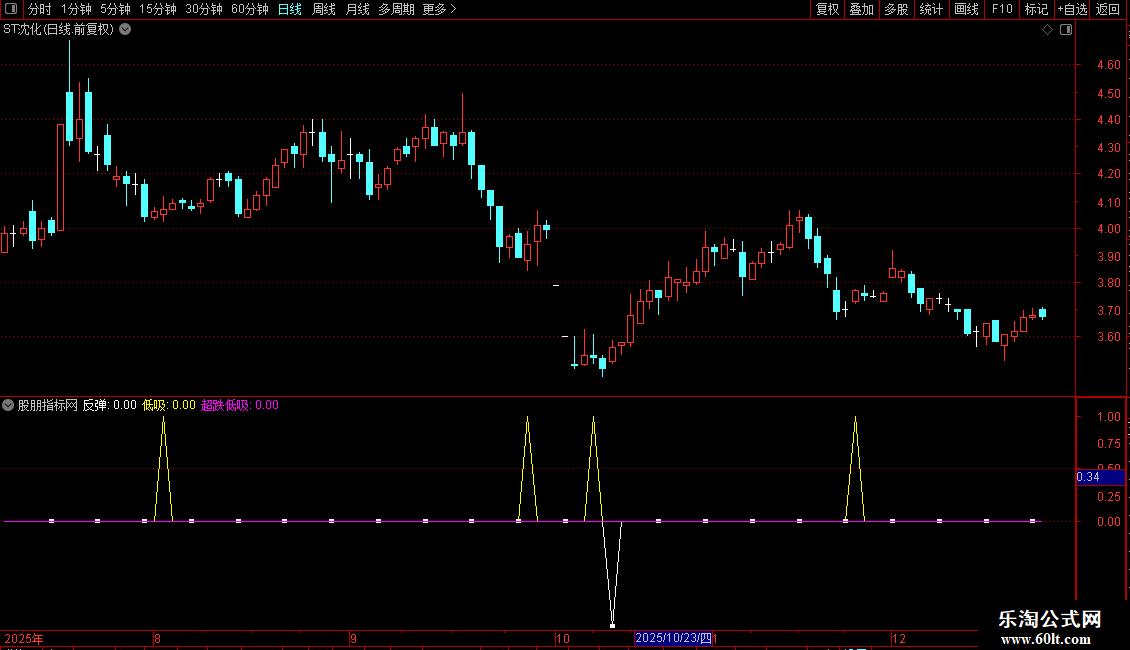1130x650 pixels.
Task: Toggle the left side panel icon
Action: tap(11, 9)
